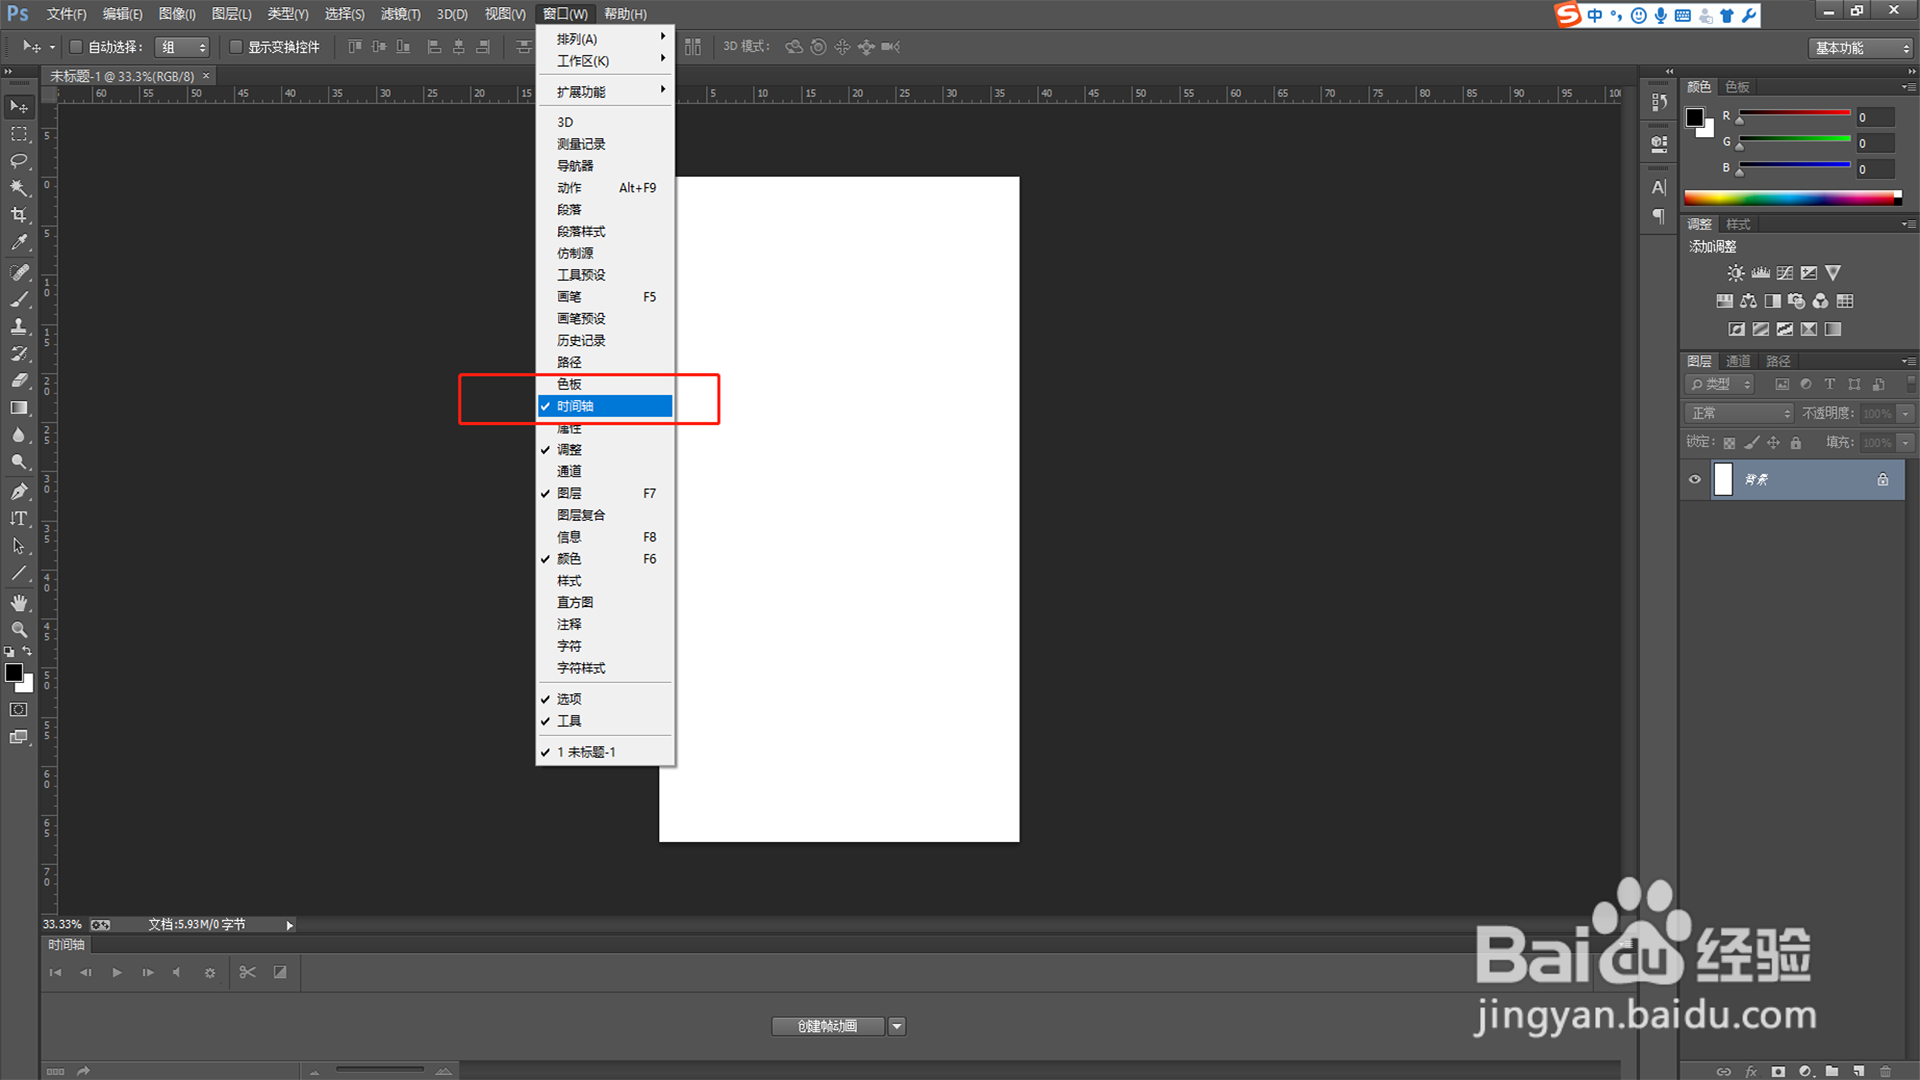Viewport: 1920px width, 1080px height.
Task: Hide the 背景 layer with eye icon
Action: point(1694,479)
